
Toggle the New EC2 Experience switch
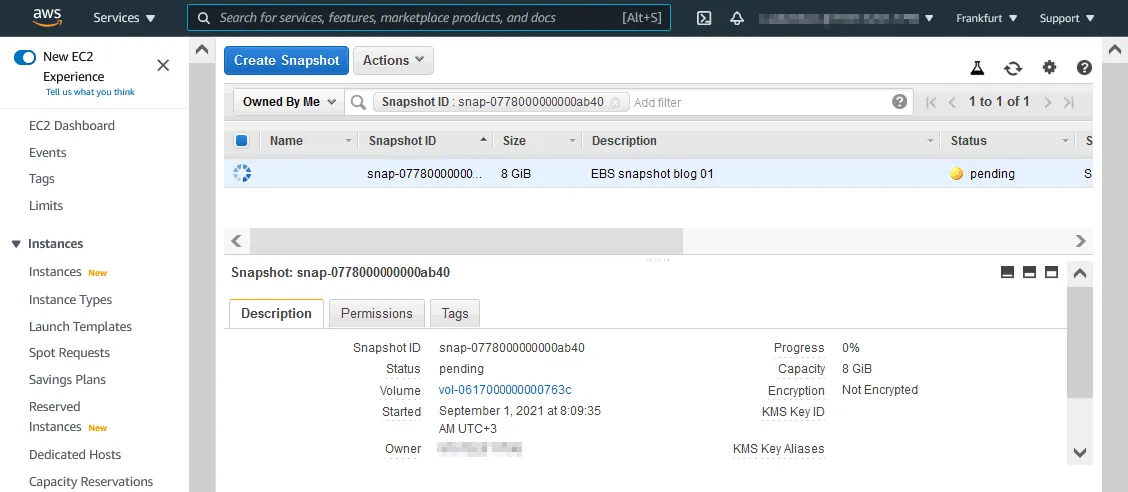[x=25, y=57]
